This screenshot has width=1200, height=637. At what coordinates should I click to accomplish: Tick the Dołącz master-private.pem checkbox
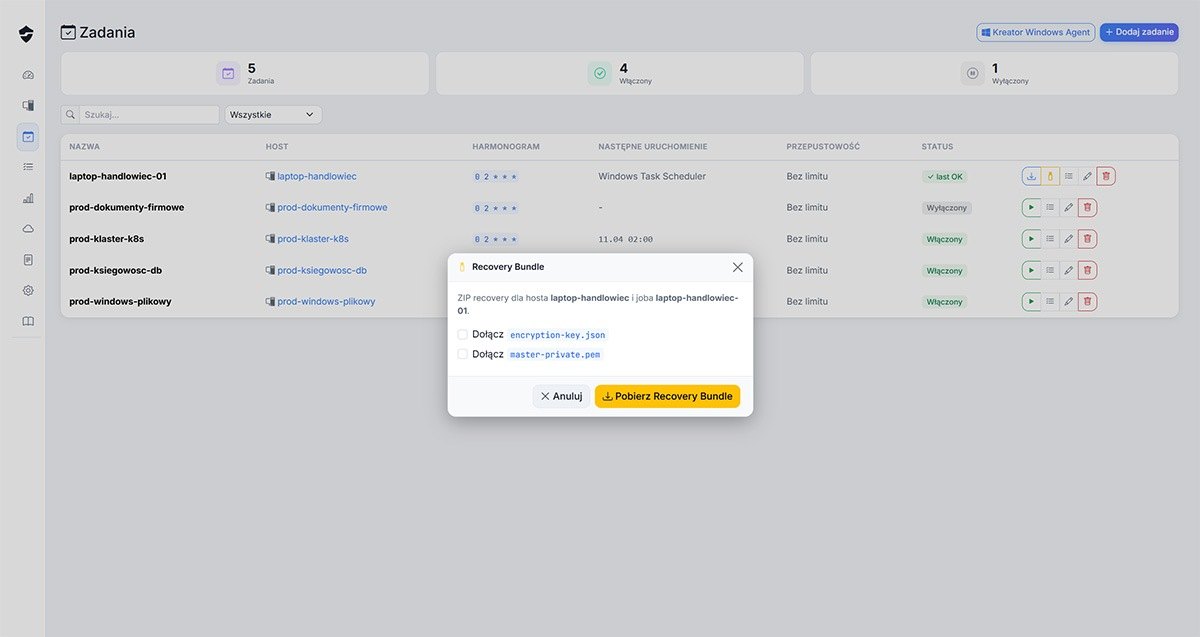coord(463,354)
